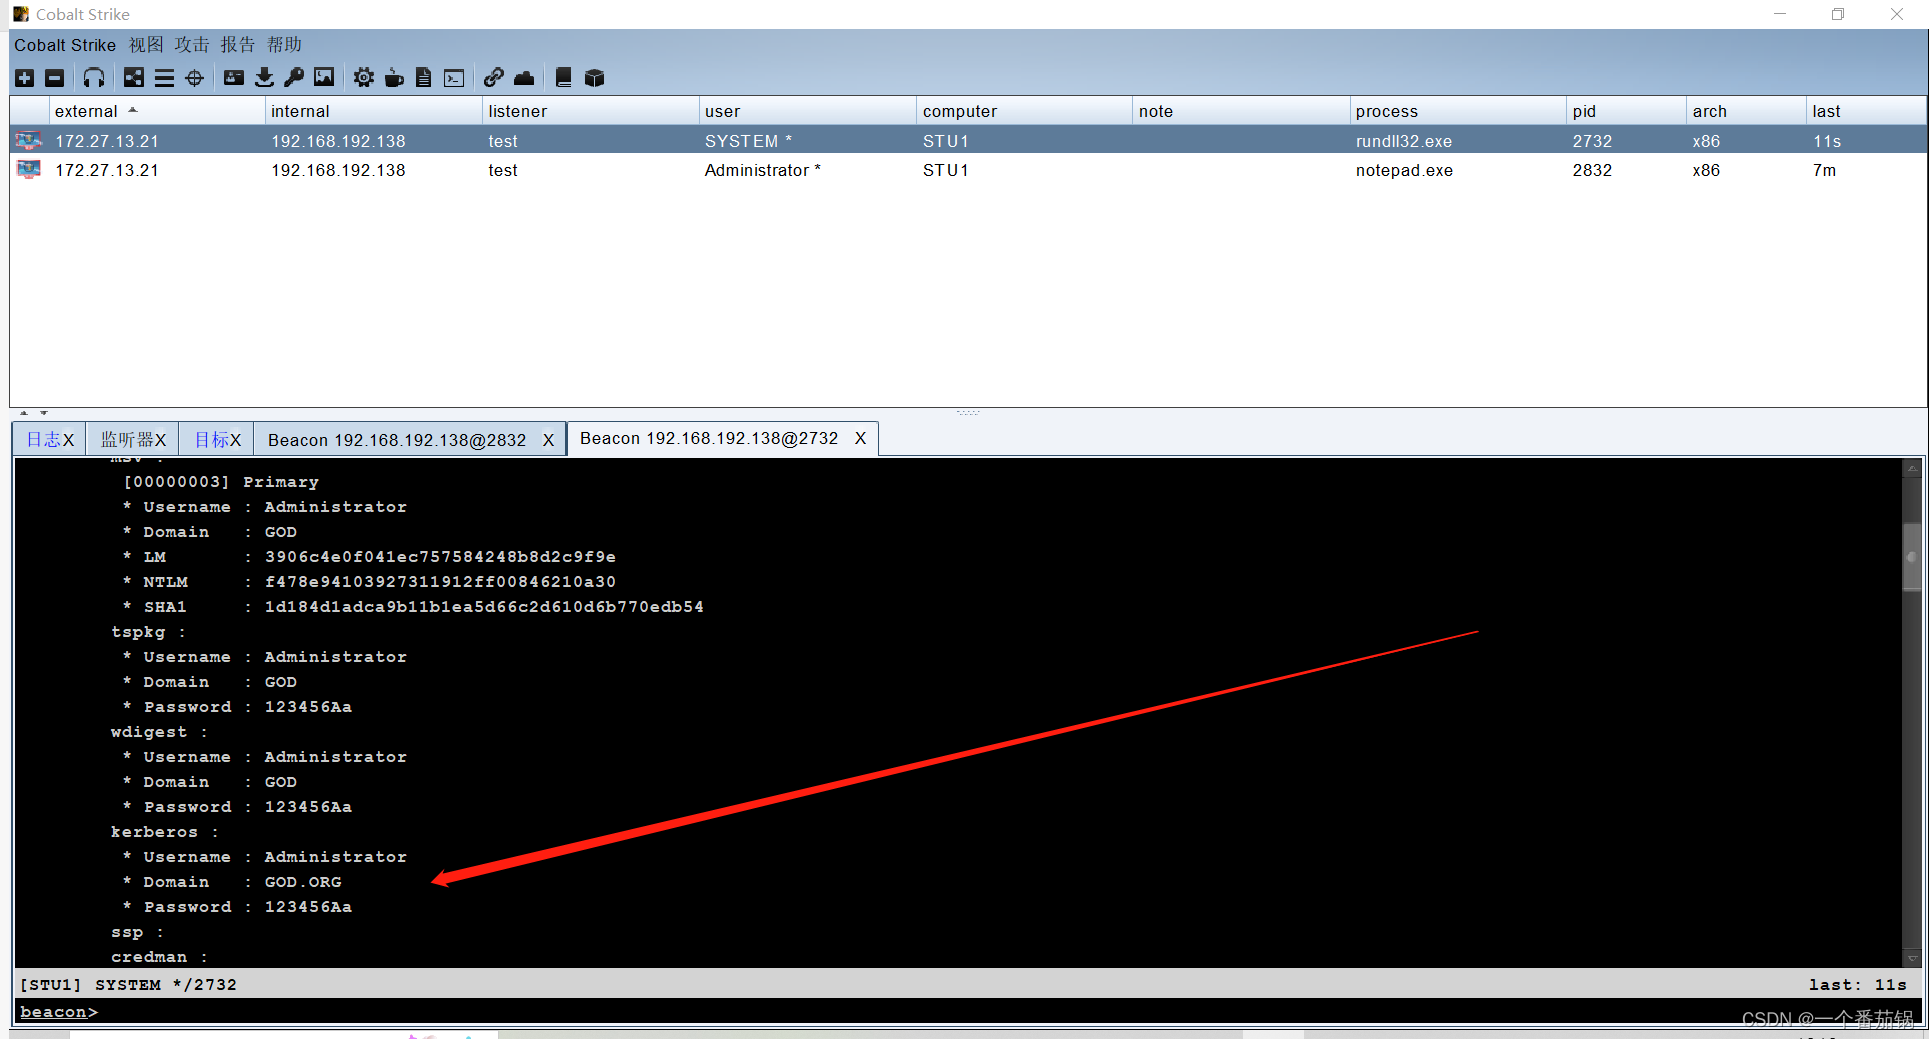Viewport: 1929px width, 1039px height.
Task: Switch to the 目标 (Targets) tab
Action: 211,440
